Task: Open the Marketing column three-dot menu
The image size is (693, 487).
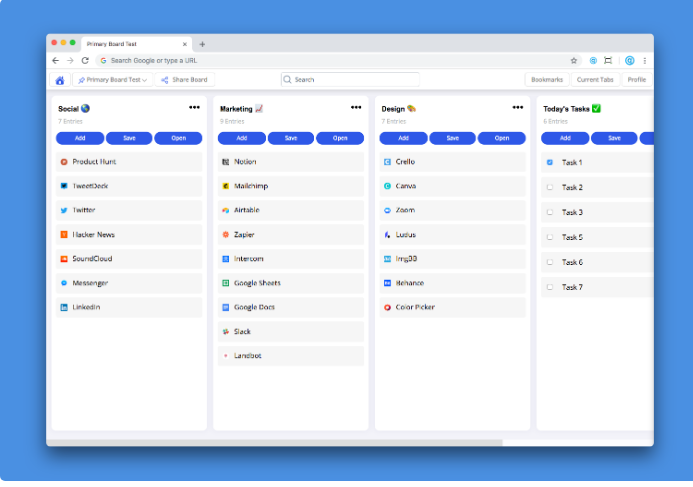Action: pyautogui.click(x=356, y=107)
